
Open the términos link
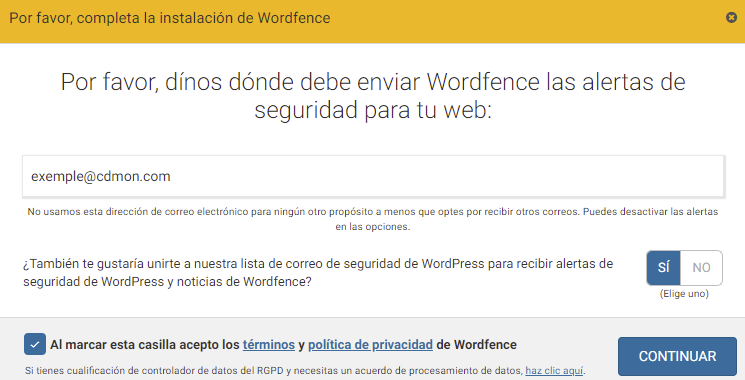coord(269,344)
